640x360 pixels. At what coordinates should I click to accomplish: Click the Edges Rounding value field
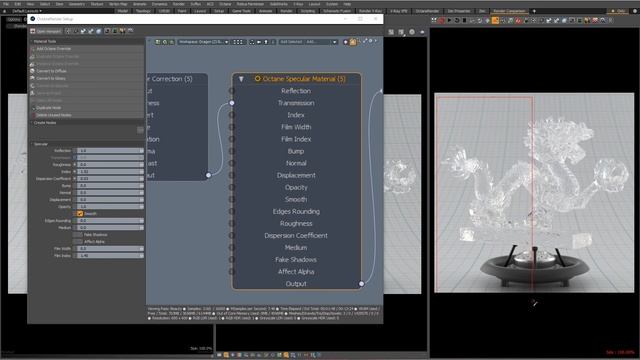(x=110, y=220)
